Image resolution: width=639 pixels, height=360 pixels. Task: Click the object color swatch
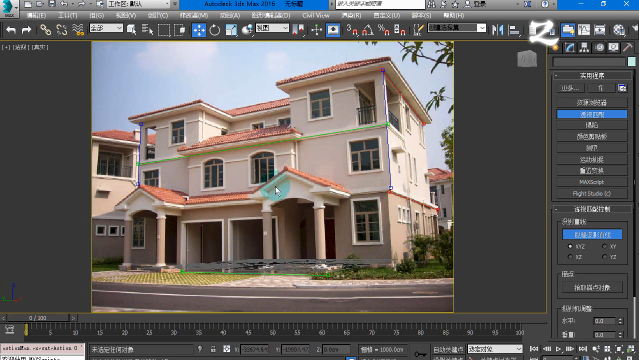pos(631,62)
